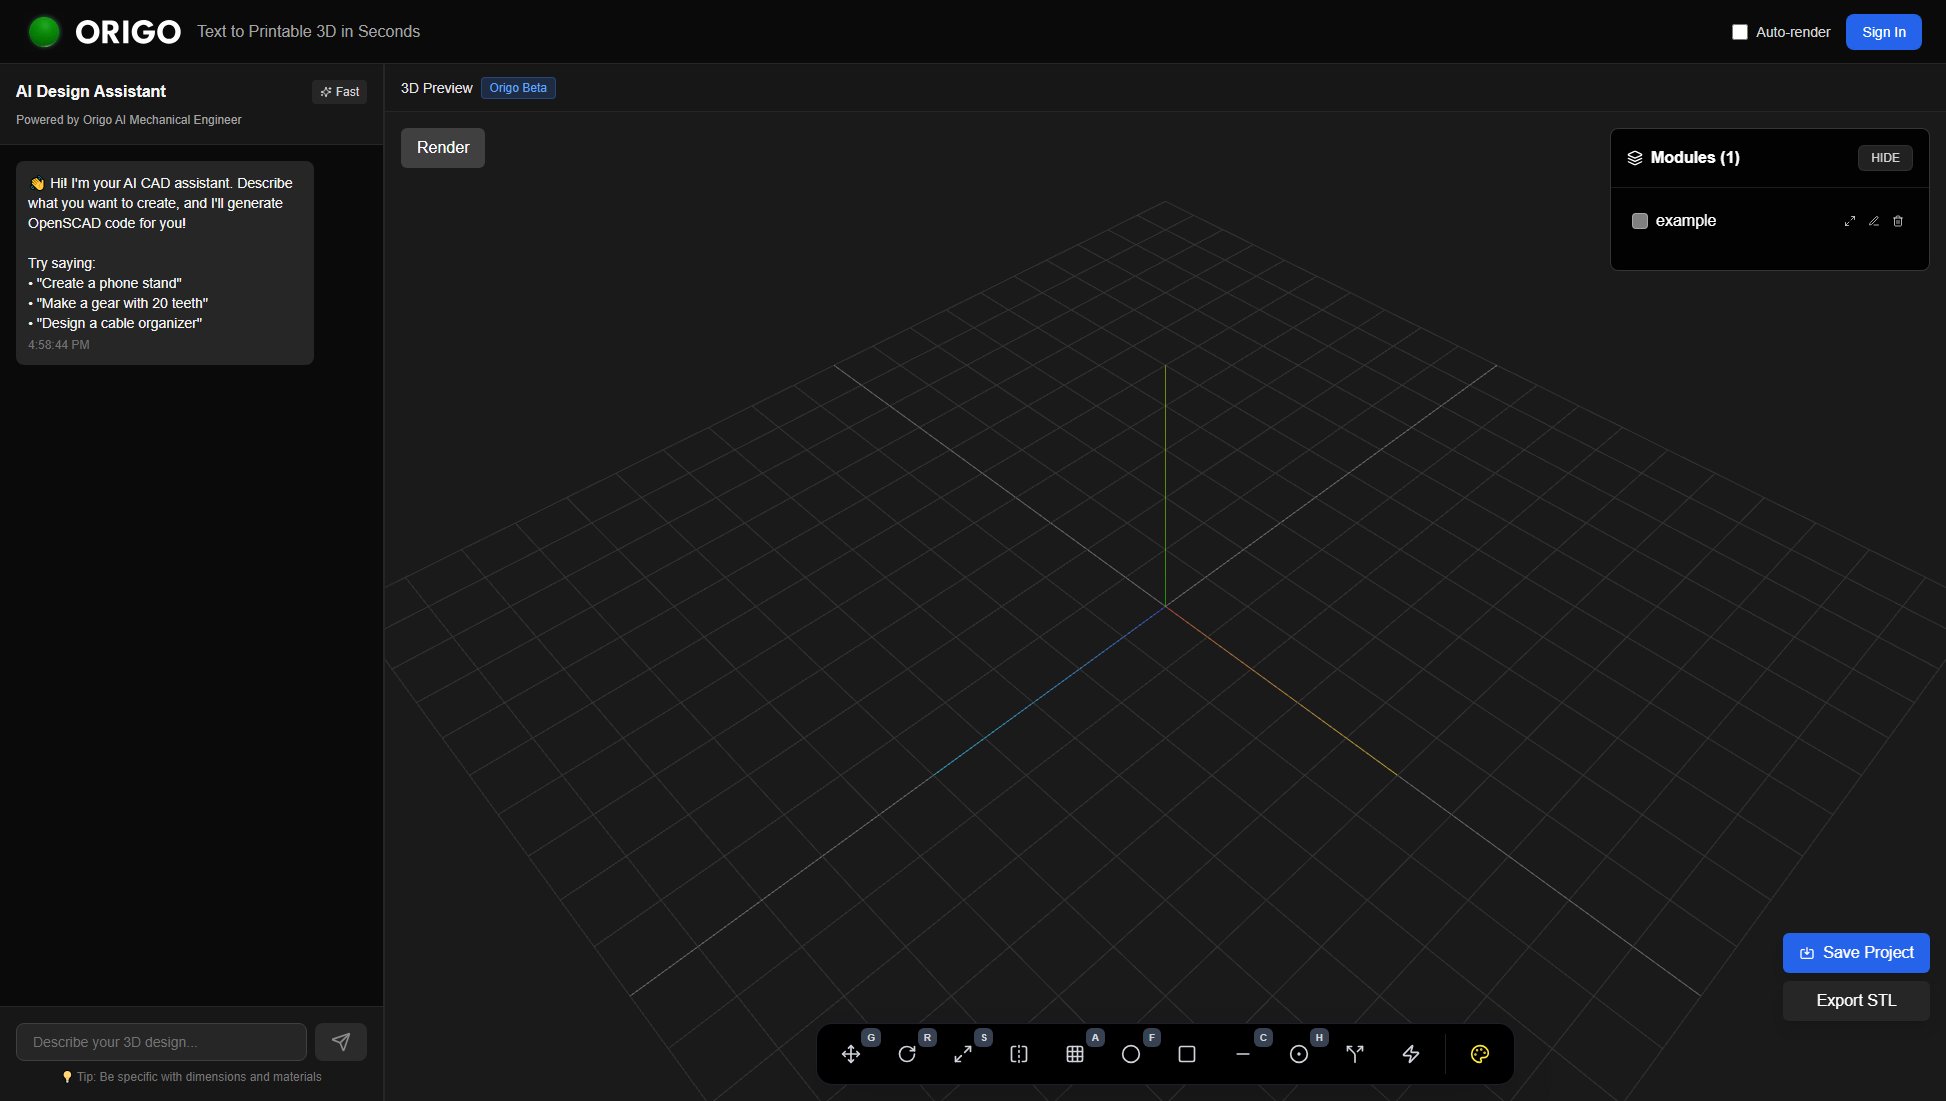Expand the example module to full view
This screenshot has height=1101, width=1946.
[1848, 221]
